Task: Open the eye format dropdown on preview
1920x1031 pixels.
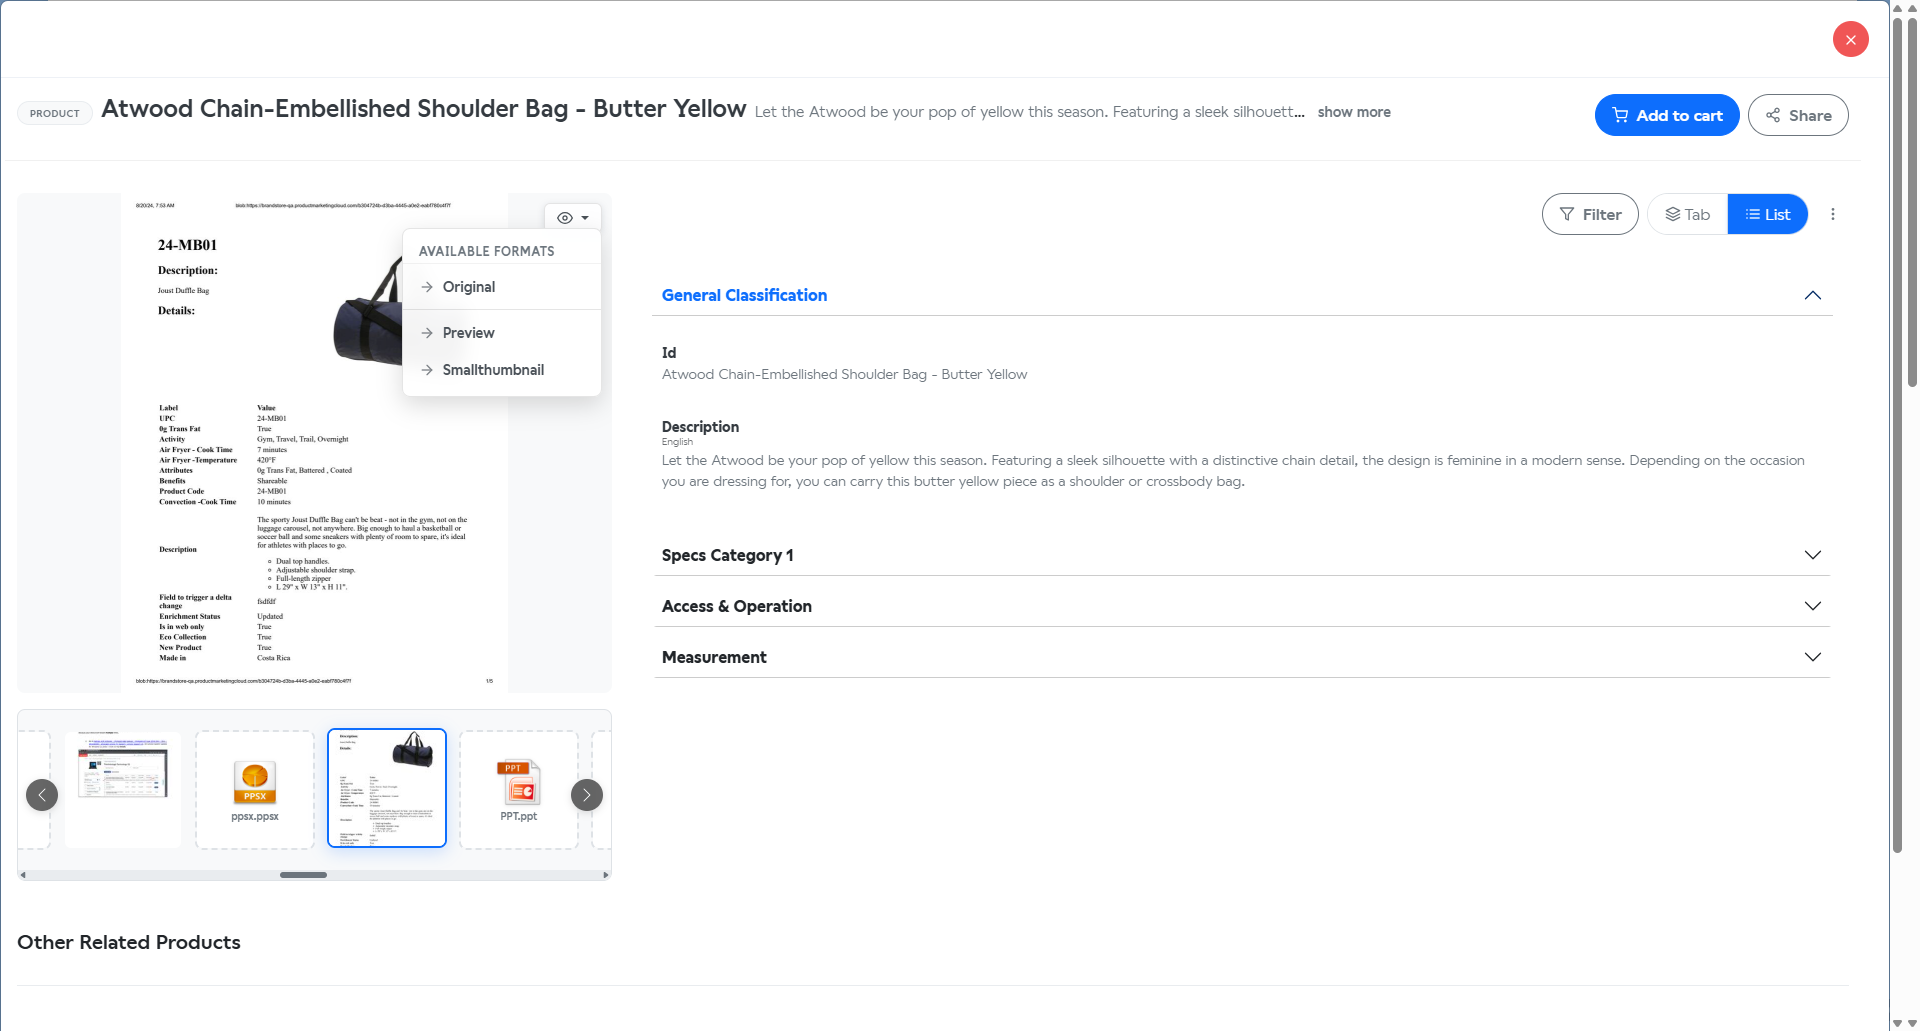Action: tap(572, 217)
